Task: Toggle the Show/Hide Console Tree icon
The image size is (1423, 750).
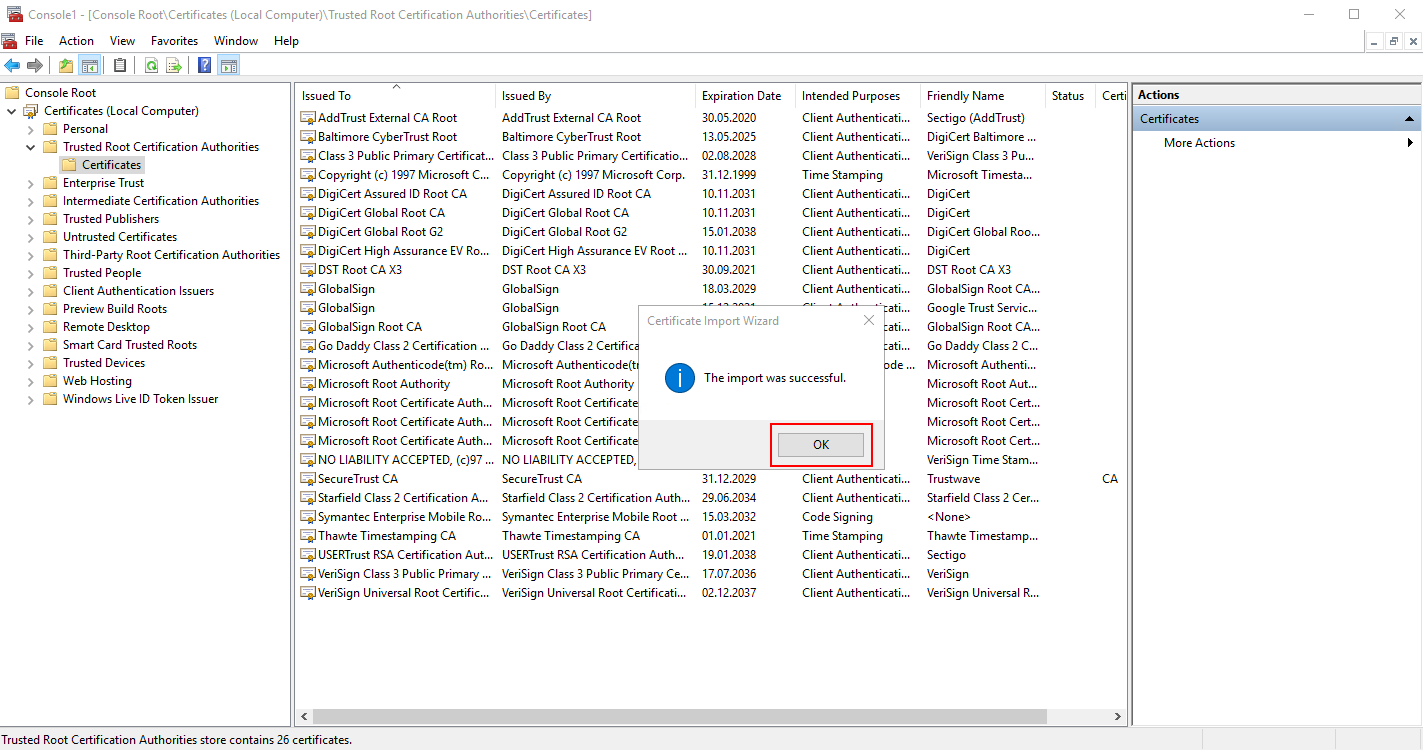Action: click(90, 65)
